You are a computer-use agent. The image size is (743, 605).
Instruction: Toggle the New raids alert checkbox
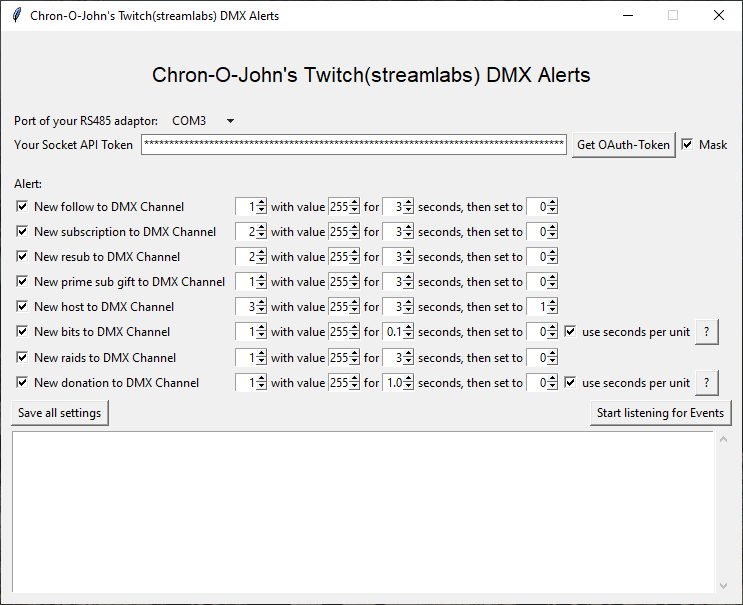click(x=22, y=358)
